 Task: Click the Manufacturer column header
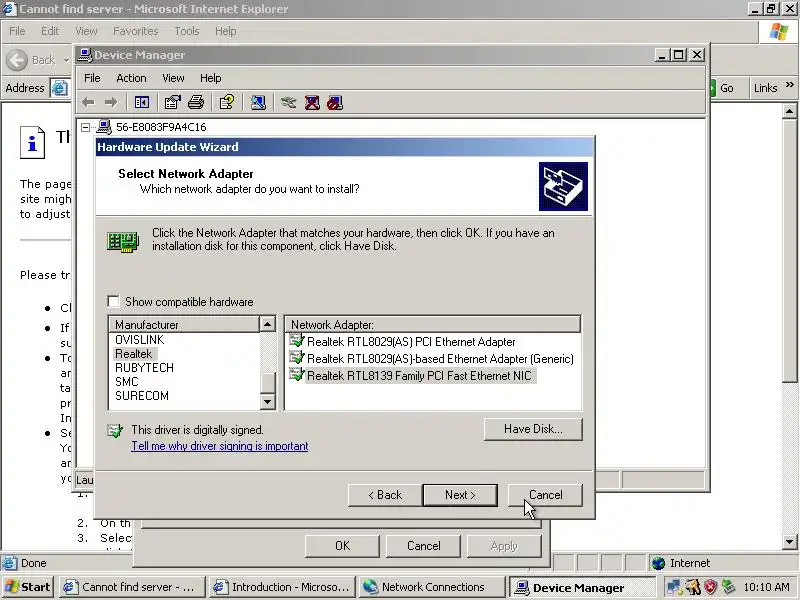184,324
